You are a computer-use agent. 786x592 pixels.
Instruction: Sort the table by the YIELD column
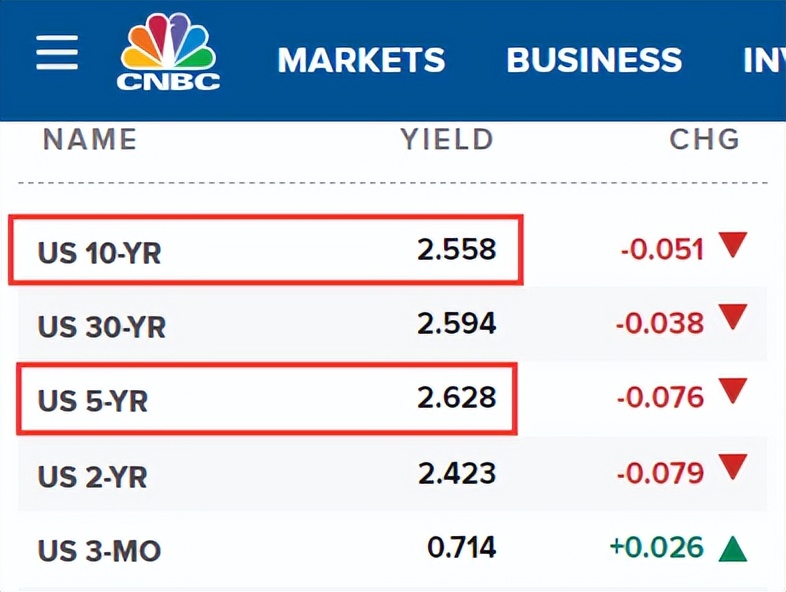(x=447, y=139)
